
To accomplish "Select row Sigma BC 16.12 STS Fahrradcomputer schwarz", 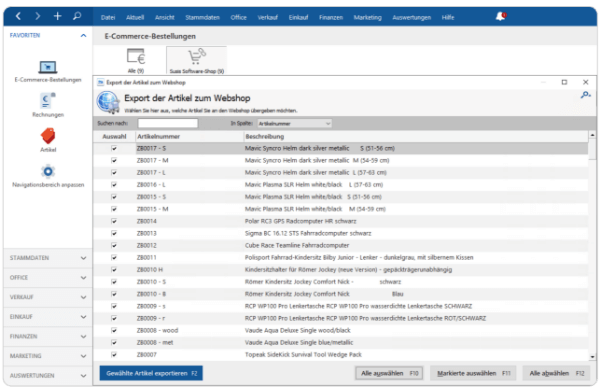I will [x=341, y=233].
